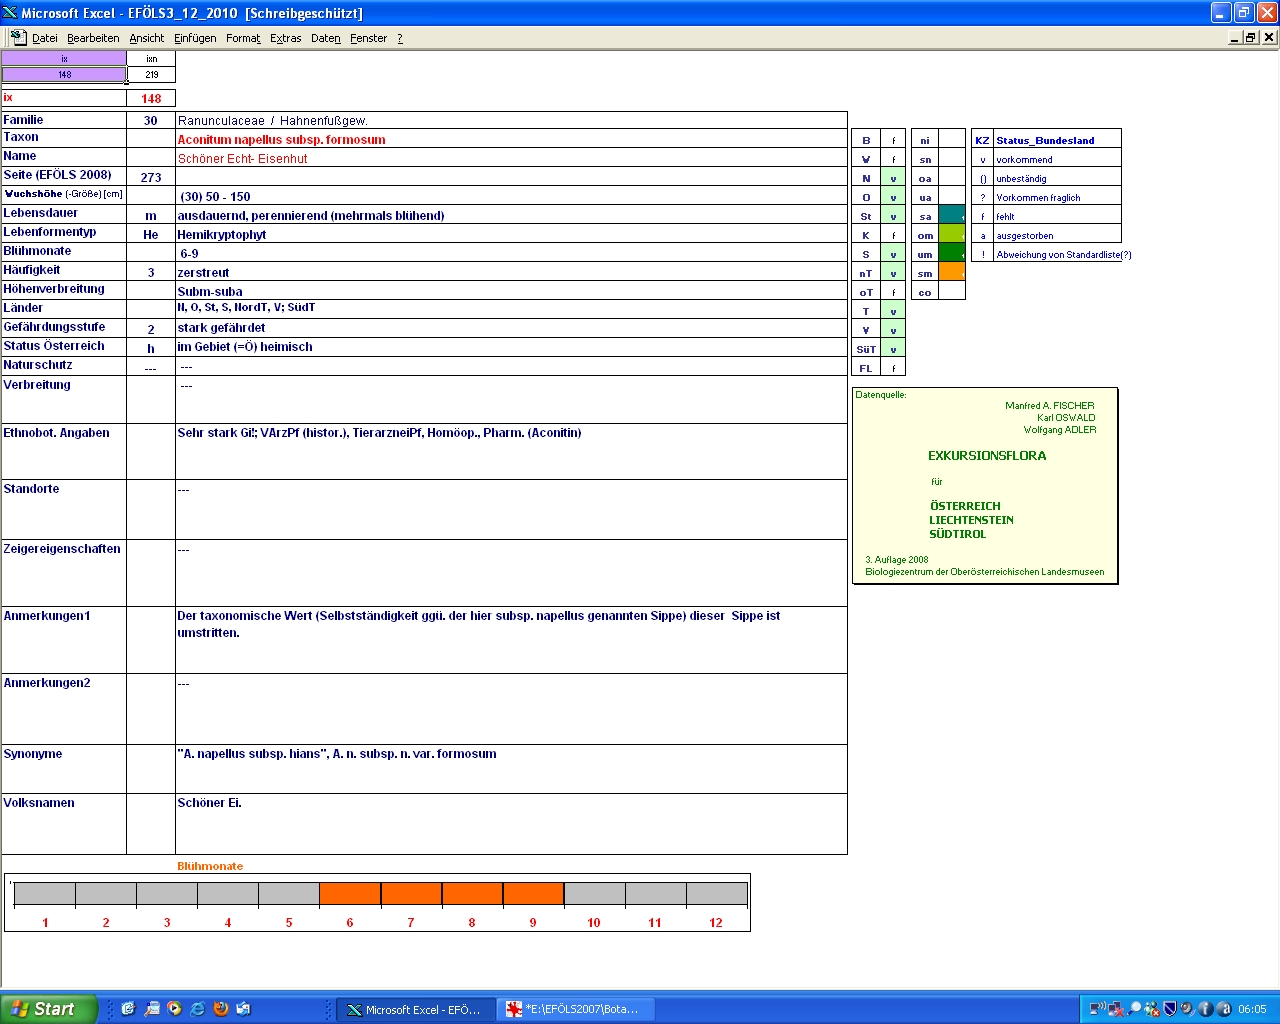Click the gray month 1 bar
Image resolution: width=1280 pixels, height=1024 pixels.
tap(45, 894)
